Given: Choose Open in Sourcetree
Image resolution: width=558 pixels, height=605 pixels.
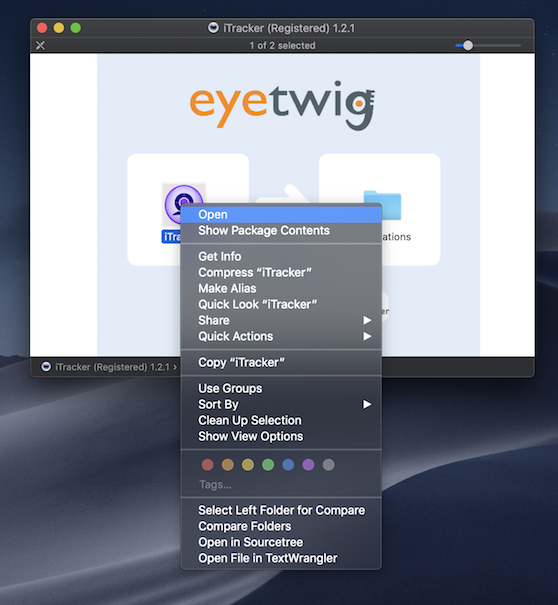Looking at the screenshot, I should coord(281,542).
